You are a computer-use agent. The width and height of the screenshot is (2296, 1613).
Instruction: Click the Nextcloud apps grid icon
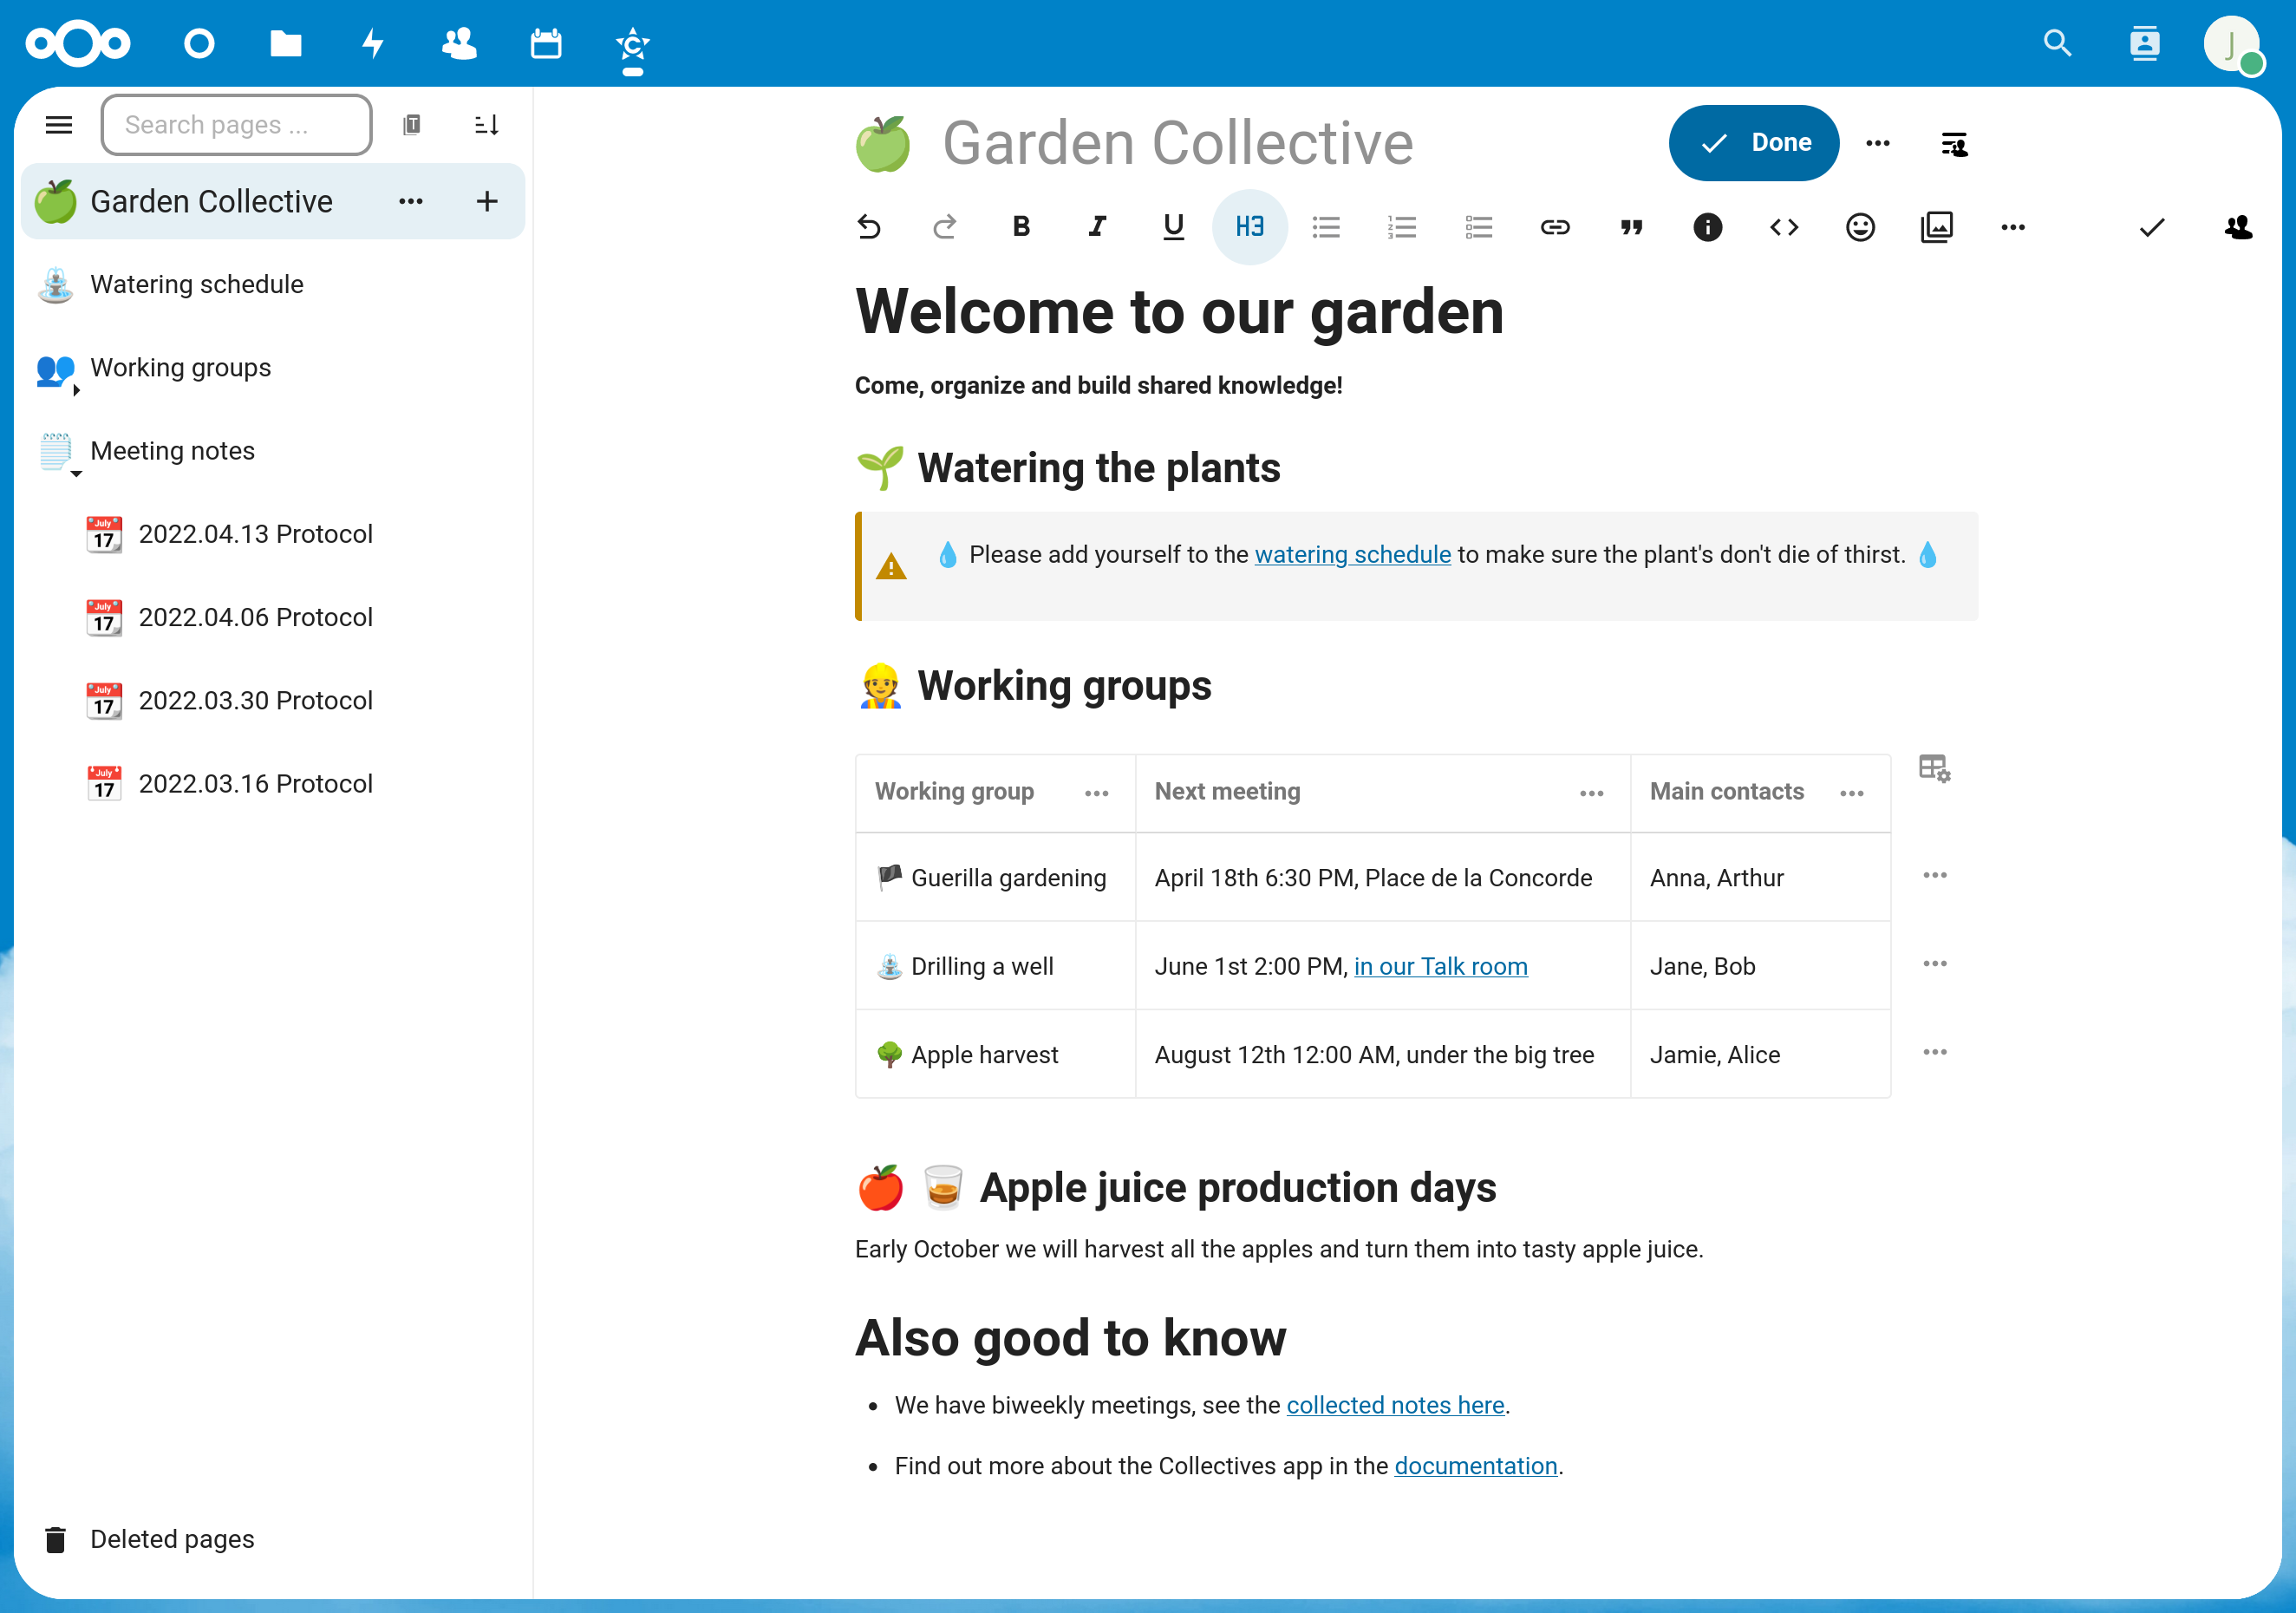coord(82,43)
